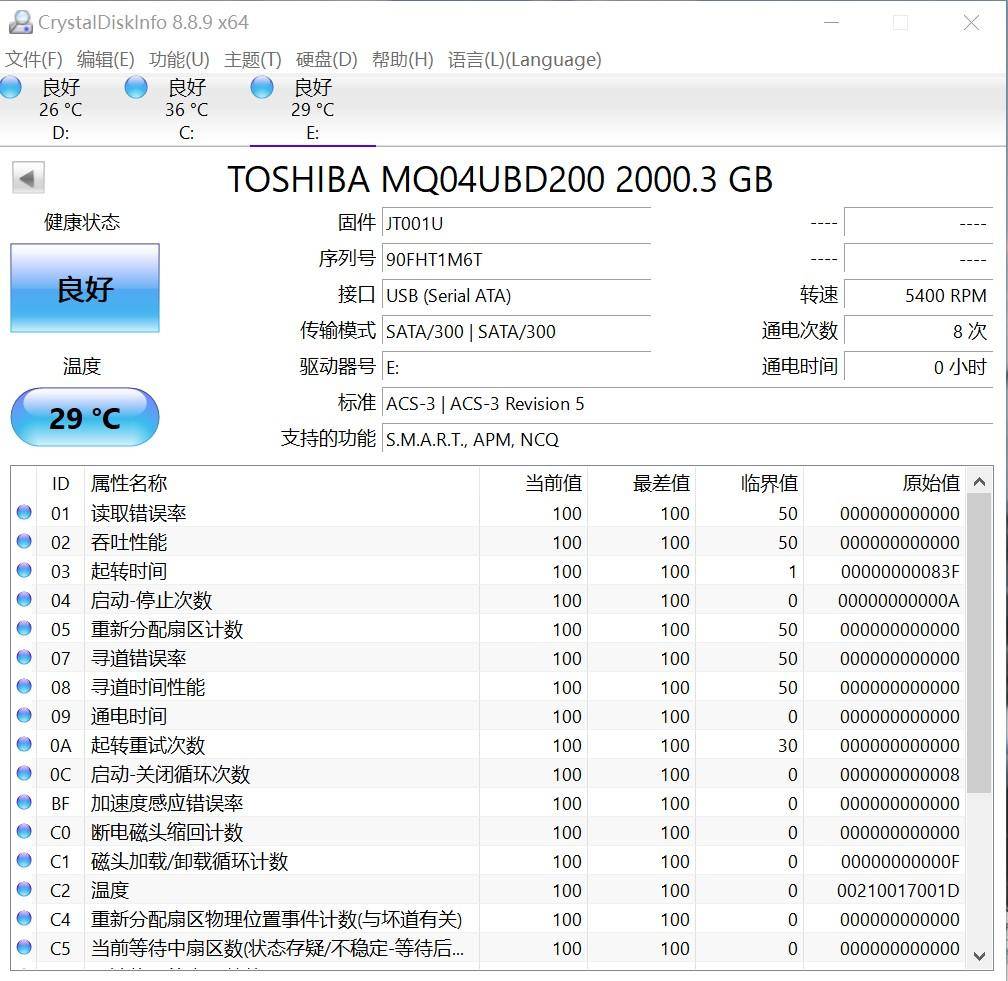Viewport: 1008px width, 981px height.
Task: Open the 文件(F) menu
Action: [x=34, y=60]
